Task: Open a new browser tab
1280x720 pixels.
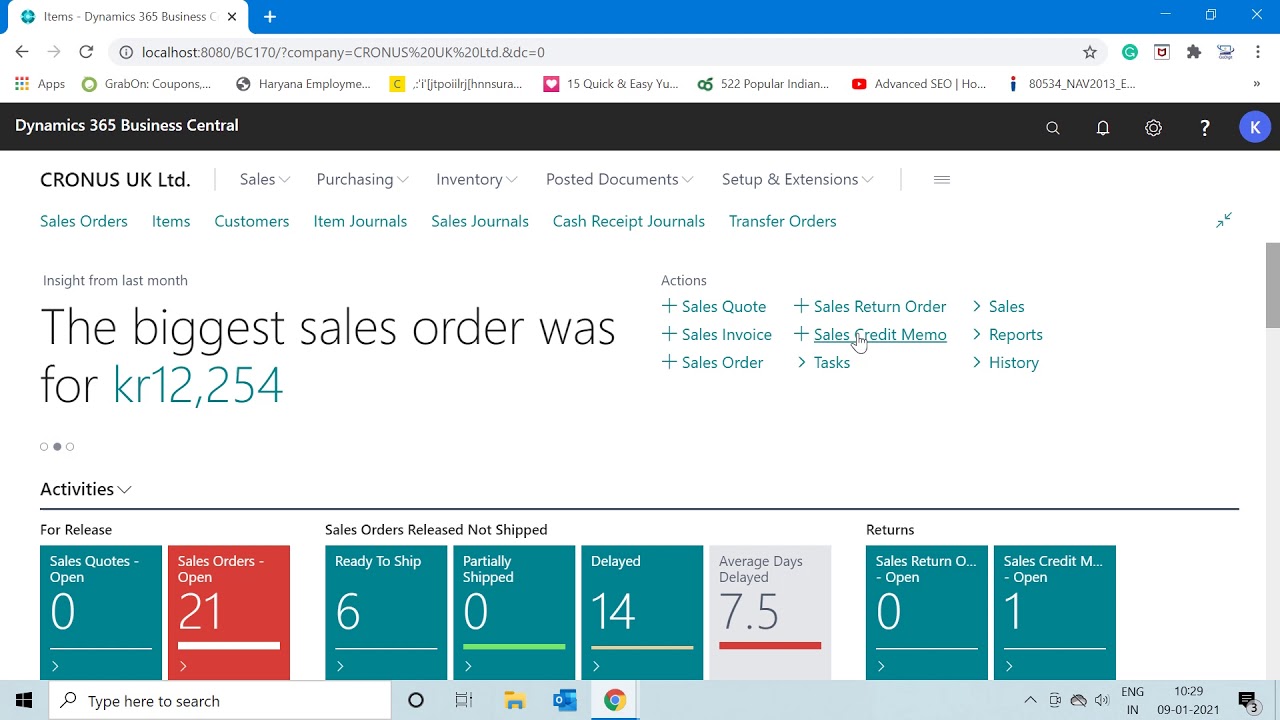Action: 270,16
